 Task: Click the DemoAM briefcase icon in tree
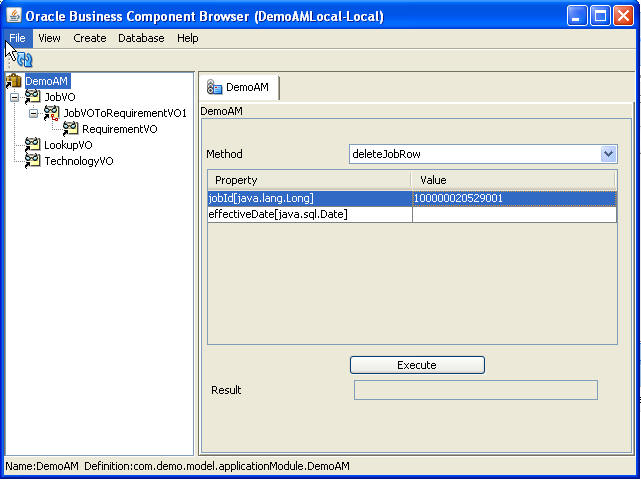tap(13, 81)
